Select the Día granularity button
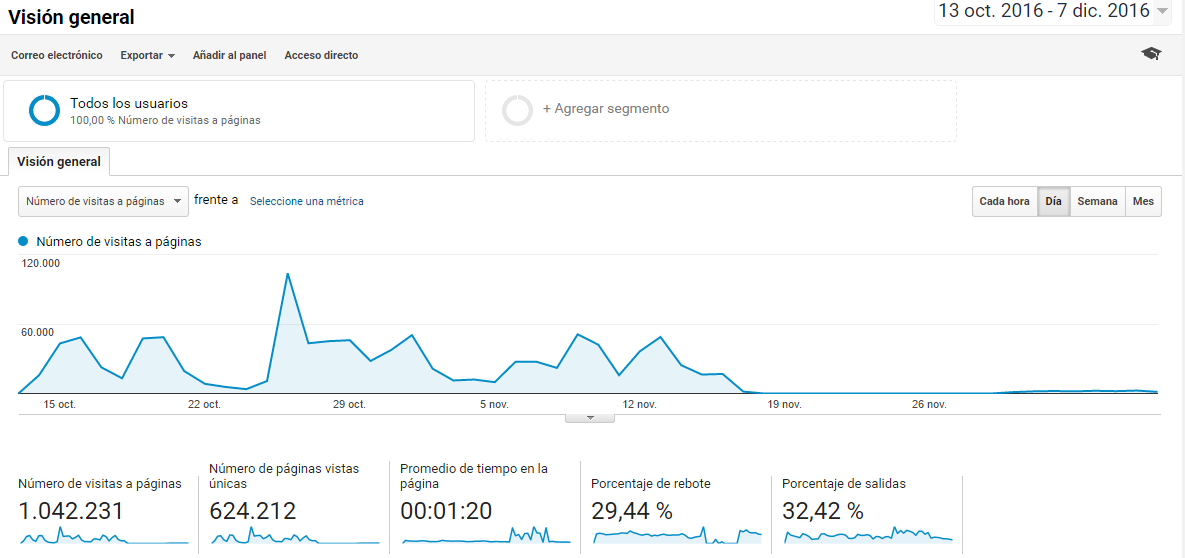This screenshot has height=558, width=1185. click(1054, 202)
